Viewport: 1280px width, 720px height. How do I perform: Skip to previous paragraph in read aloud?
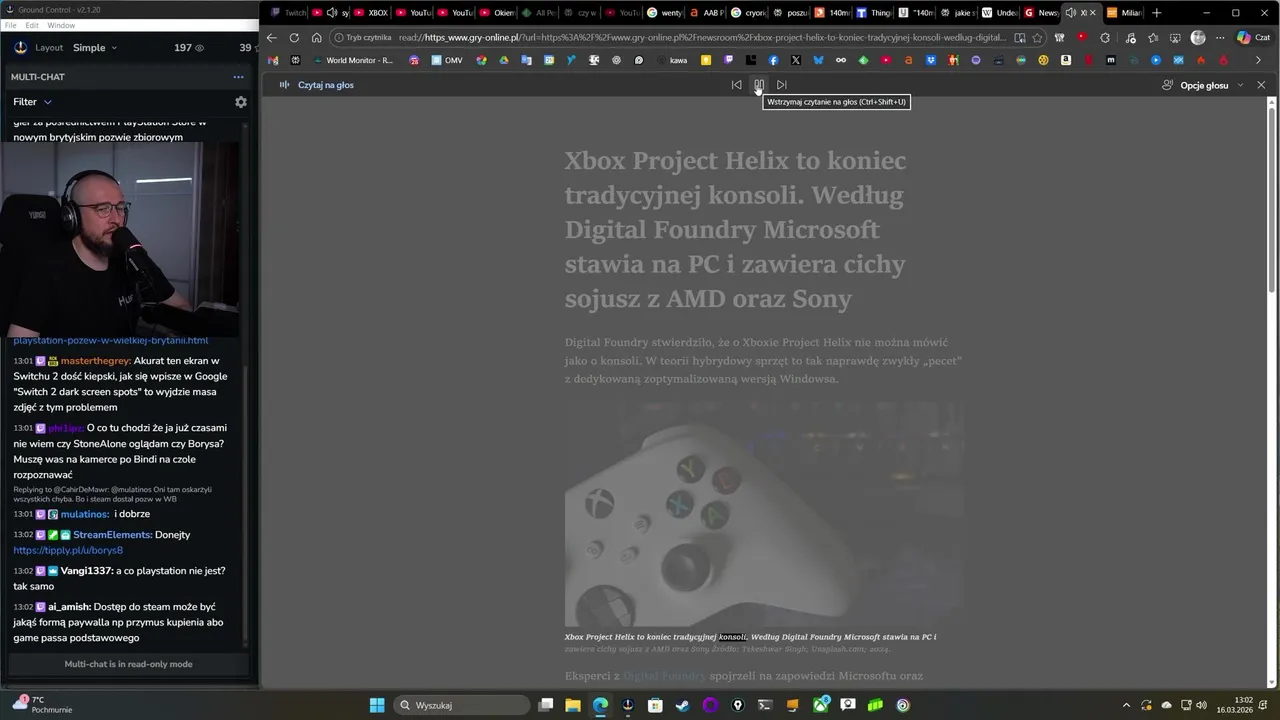[x=737, y=85]
